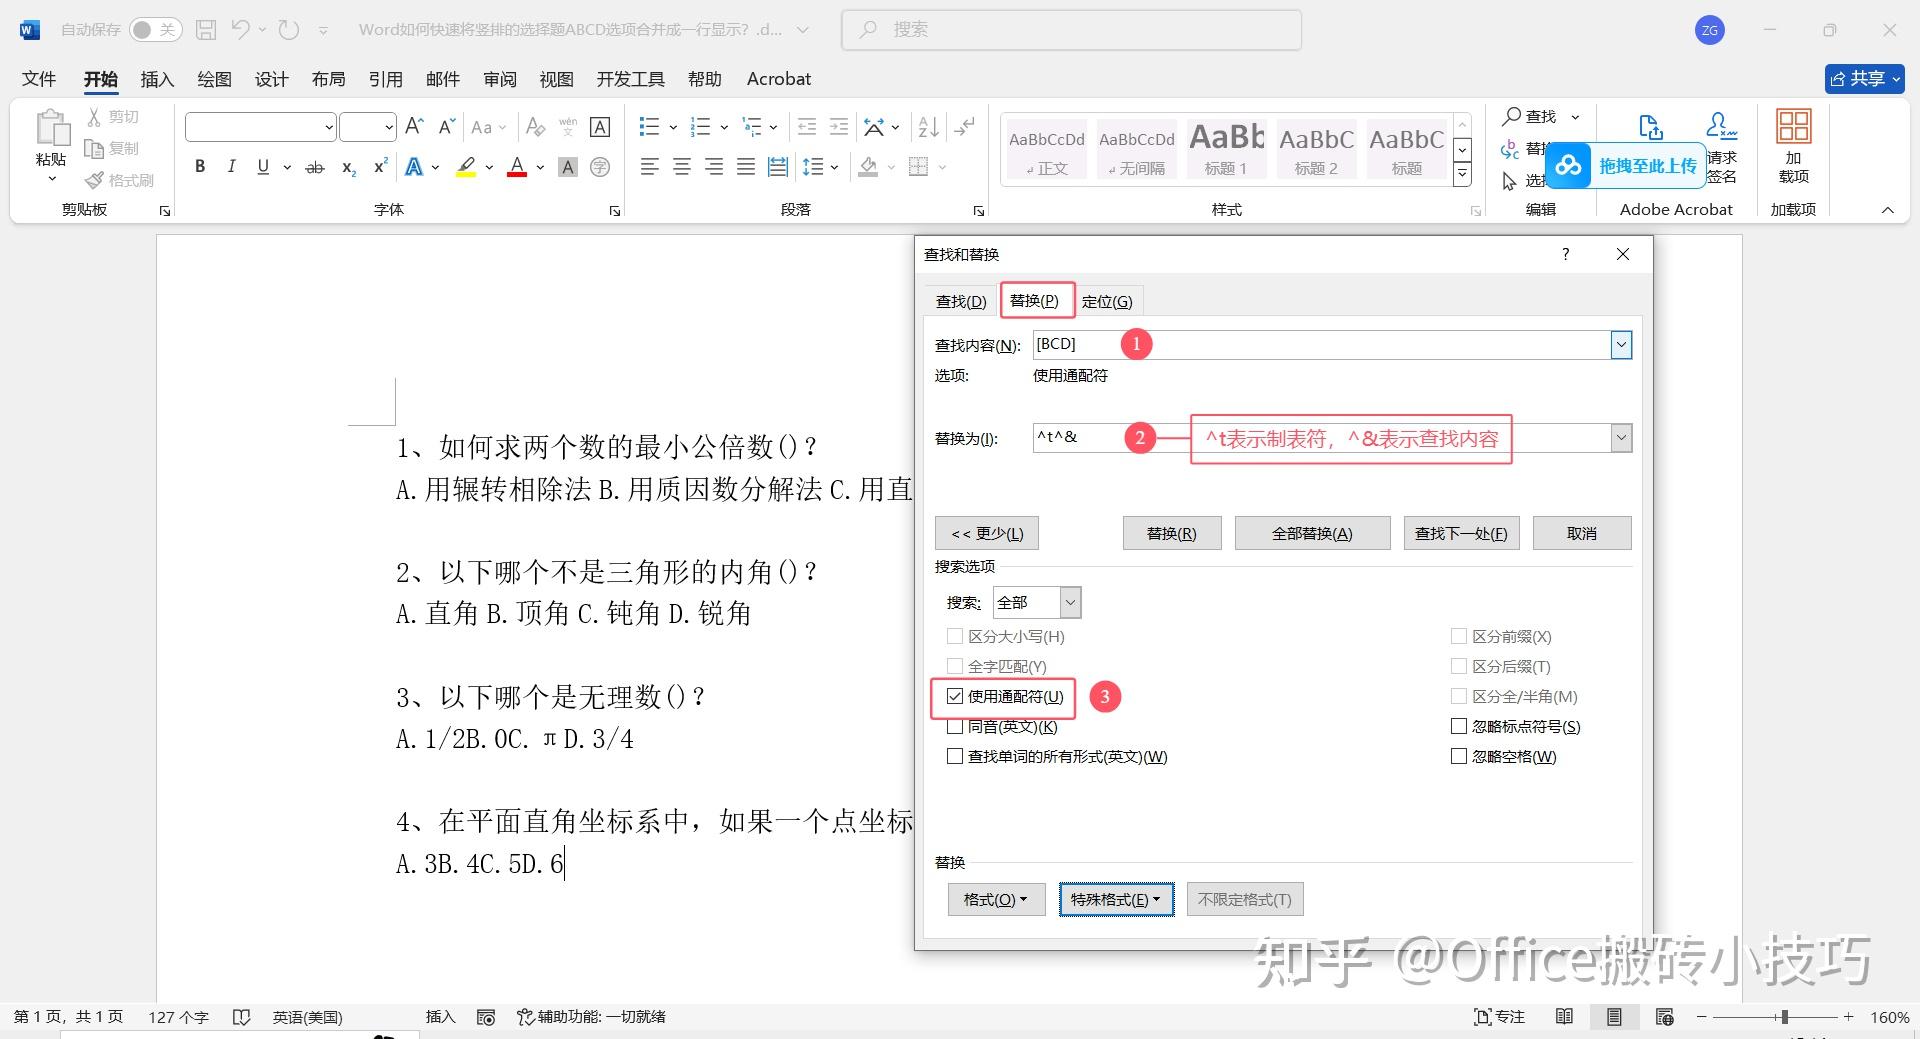The image size is (1920, 1039).
Task: Enable the 区分大小写 option
Action: coord(955,636)
